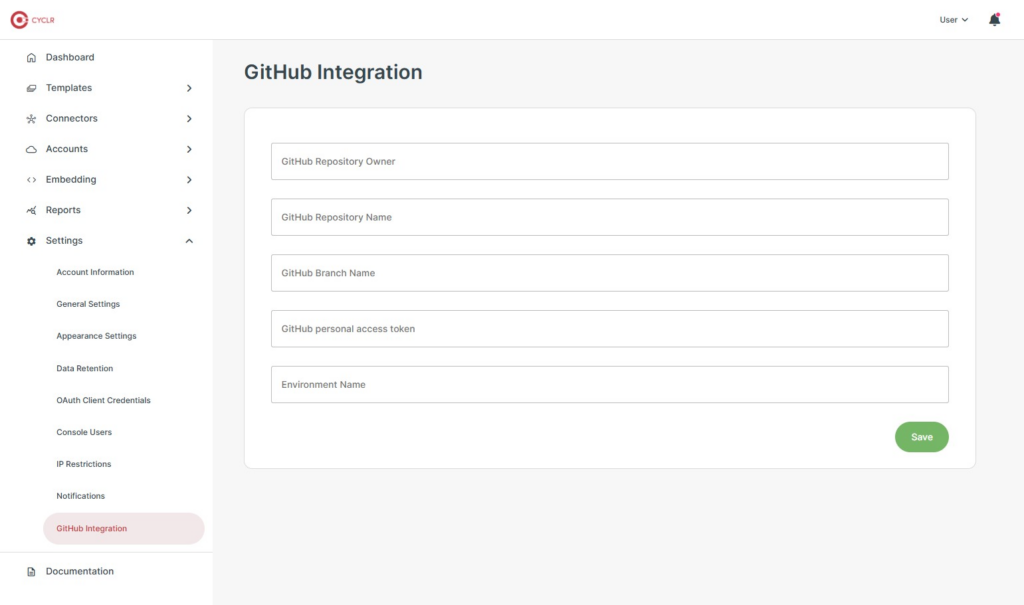The height and width of the screenshot is (605, 1024).
Task: Expand the Connectors chevron
Action: click(x=189, y=119)
